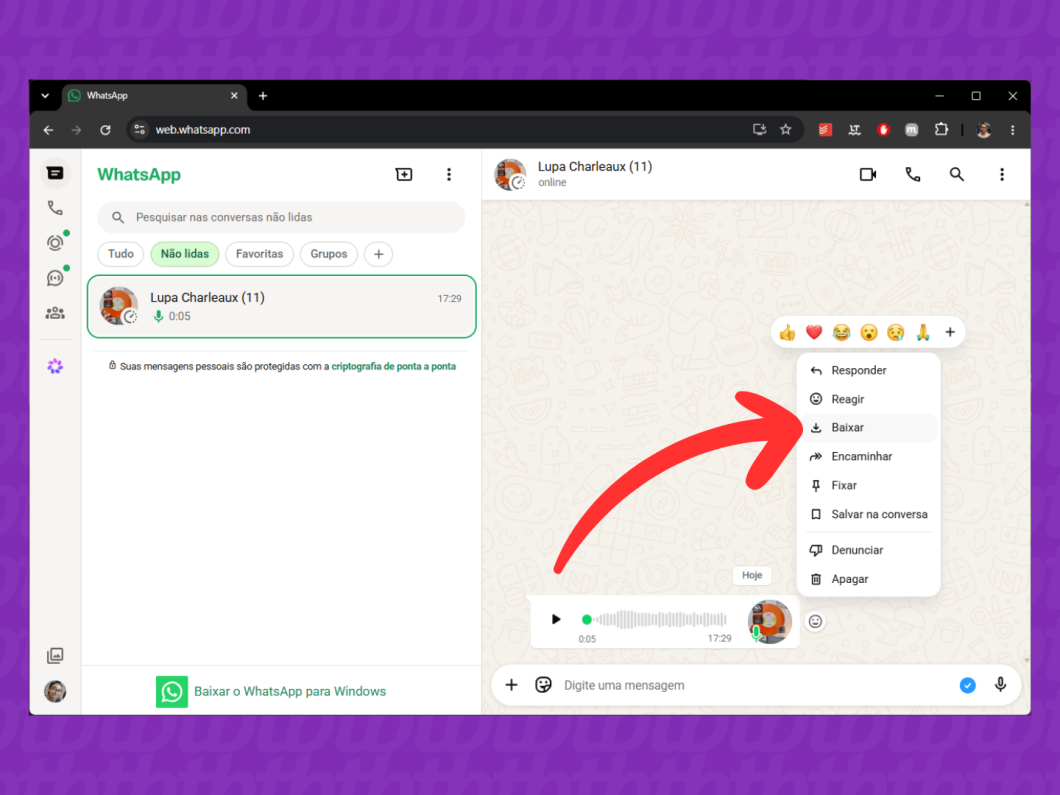Click the Digite uma mensagem field

(754, 685)
